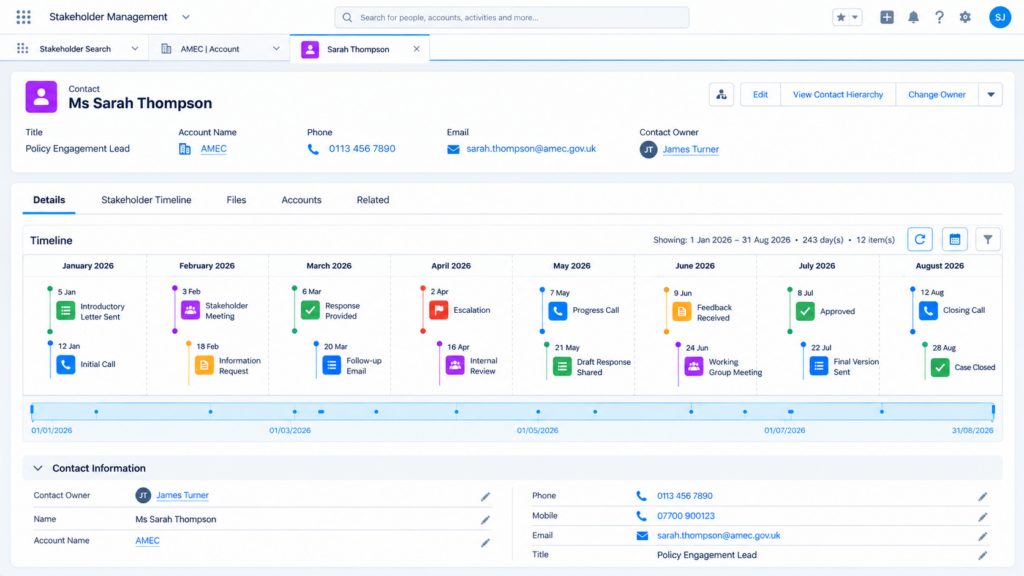Viewport: 1024px width, 576px height.
Task: Open the timeline calendar date picker icon
Action: (954, 240)
